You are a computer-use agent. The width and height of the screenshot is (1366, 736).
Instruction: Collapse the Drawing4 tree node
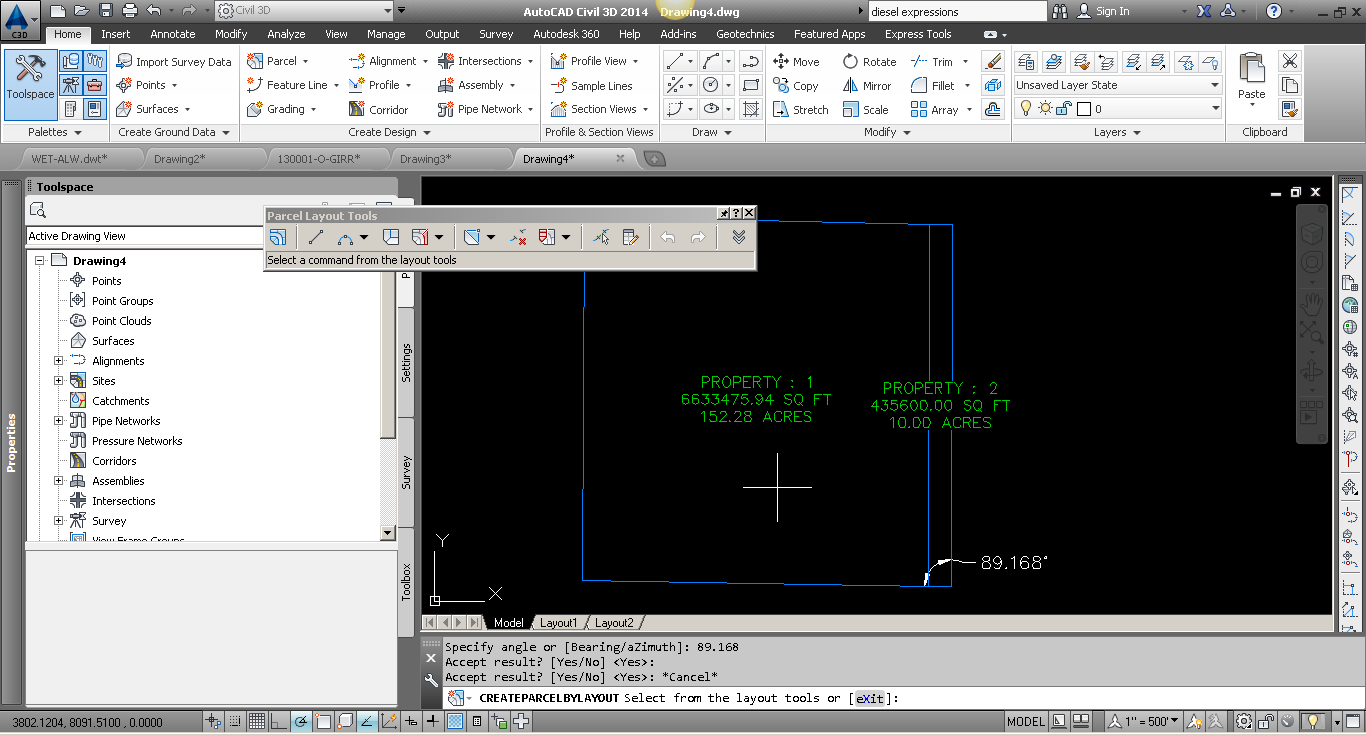pos(41,261)
